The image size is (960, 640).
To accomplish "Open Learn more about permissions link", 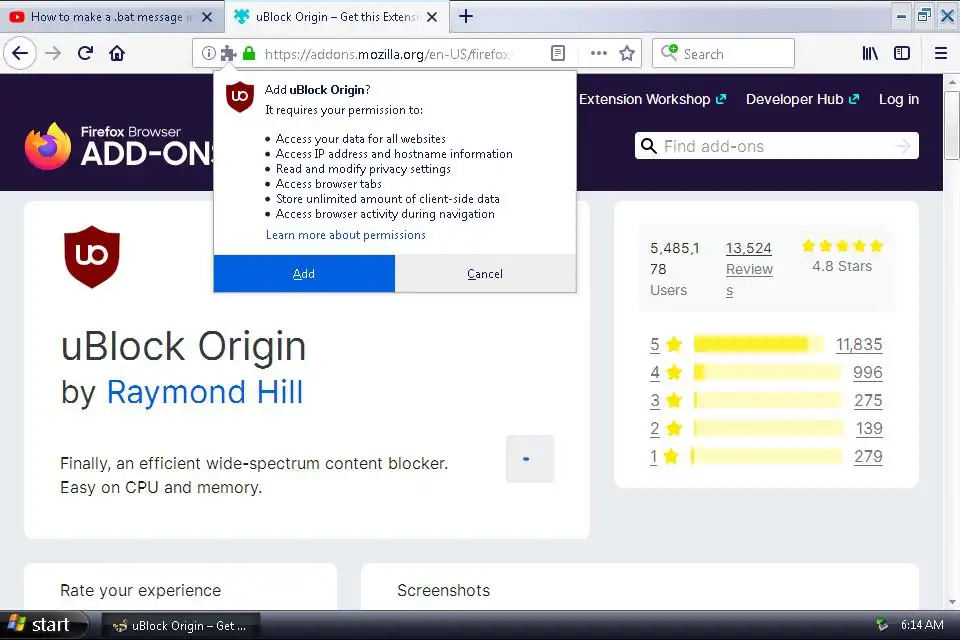I will tap(345, 235).
